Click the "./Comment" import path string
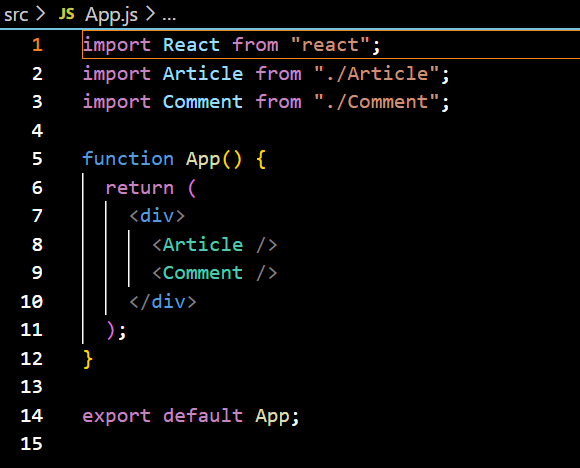 pyautogui.click(x=376, y=102)
